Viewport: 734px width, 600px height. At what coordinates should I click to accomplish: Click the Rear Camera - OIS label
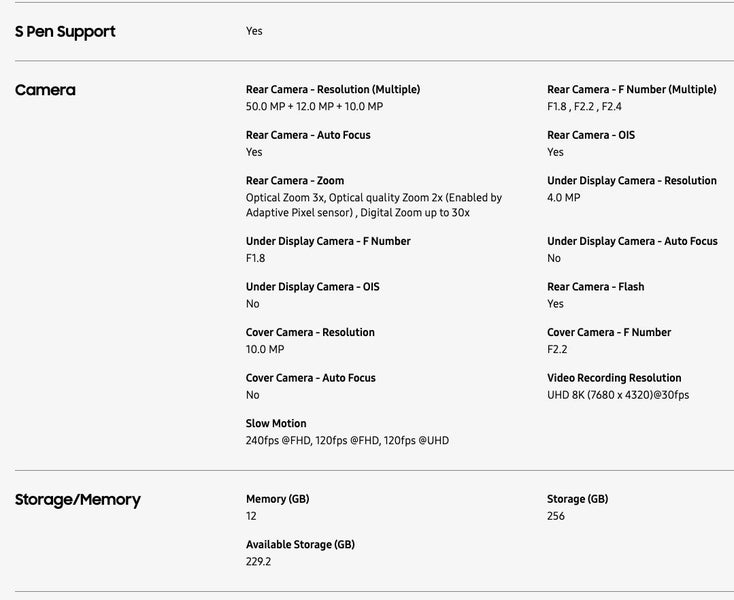[x=590, y=135]
